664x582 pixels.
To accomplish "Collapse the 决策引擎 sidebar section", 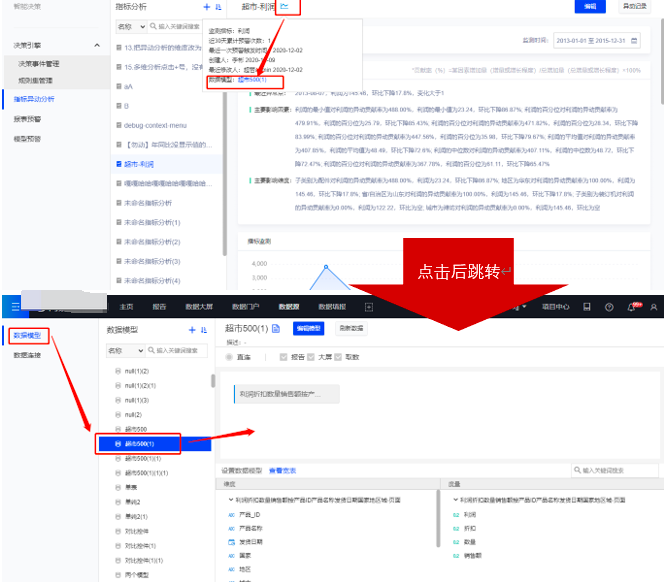I will (x=97, y=45).
